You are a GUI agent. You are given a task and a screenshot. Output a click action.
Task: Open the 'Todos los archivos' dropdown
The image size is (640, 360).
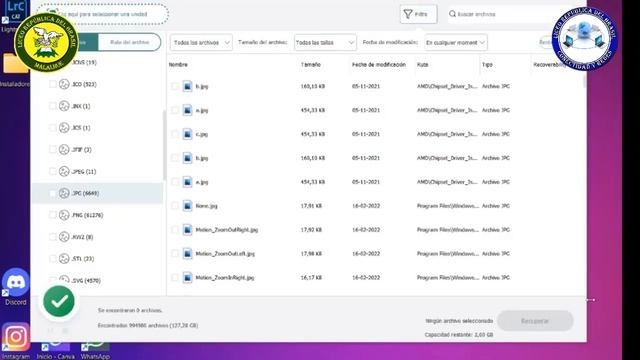pyautogui.click(x=201, y=42)
